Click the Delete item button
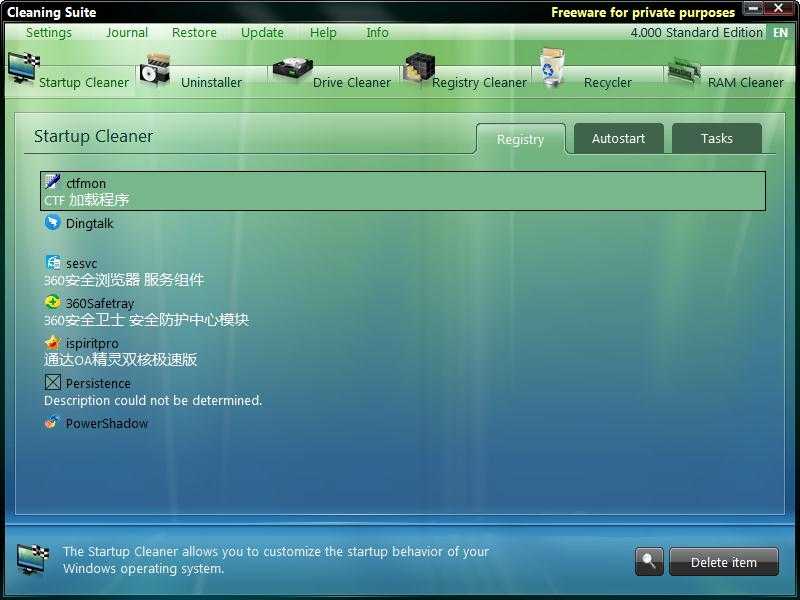The width and height of the screenshot is (800, 600). pos(724,561)
